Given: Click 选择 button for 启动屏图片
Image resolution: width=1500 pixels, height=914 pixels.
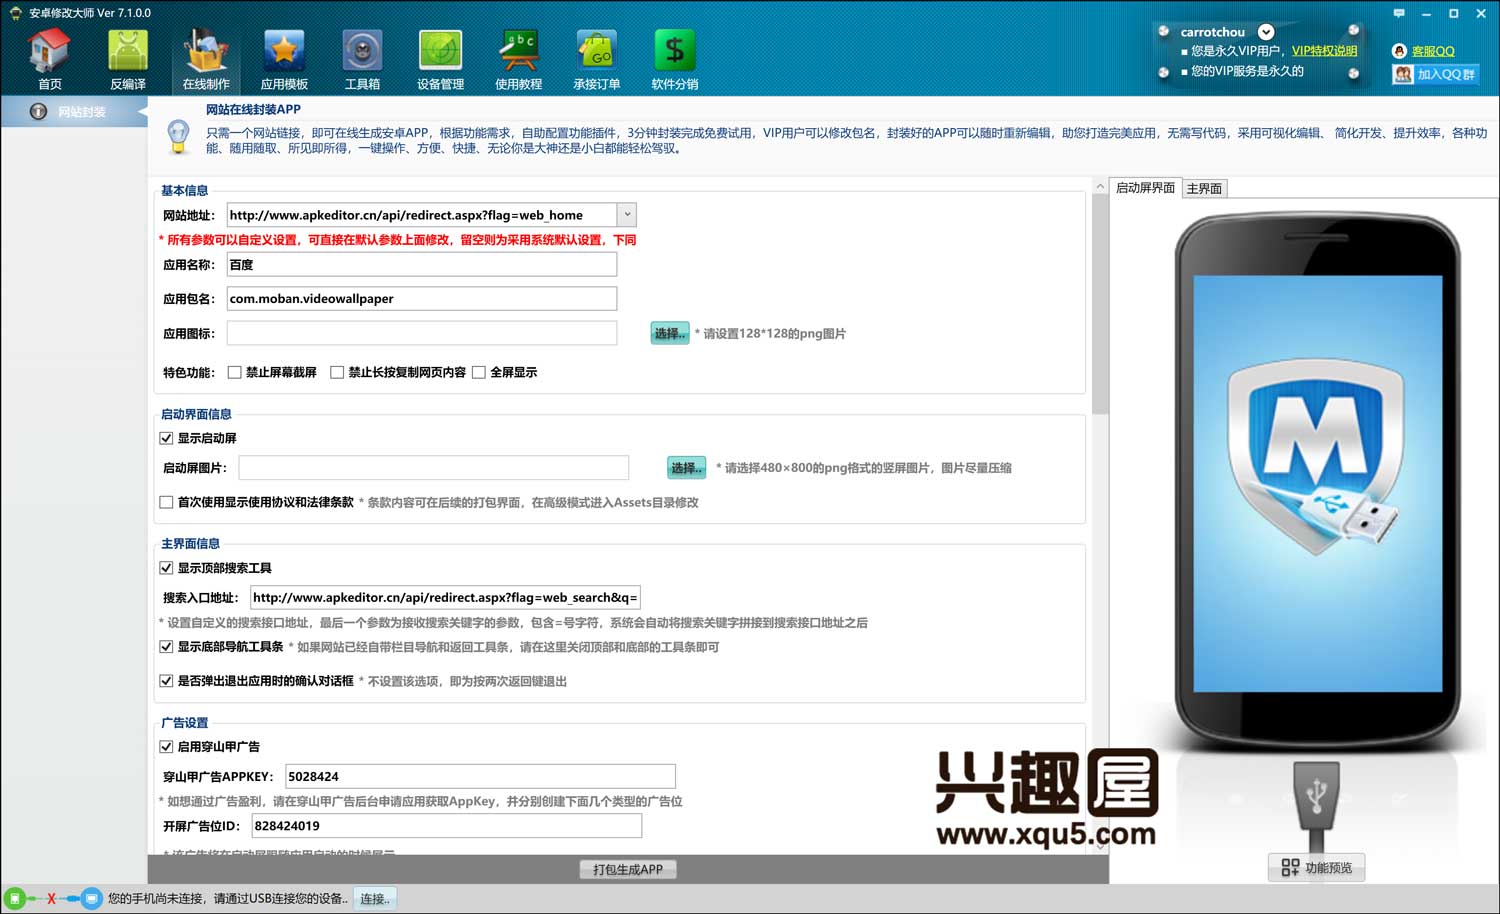Looking at the screenshot, I should pyautogui.click(x=686, y=468).
